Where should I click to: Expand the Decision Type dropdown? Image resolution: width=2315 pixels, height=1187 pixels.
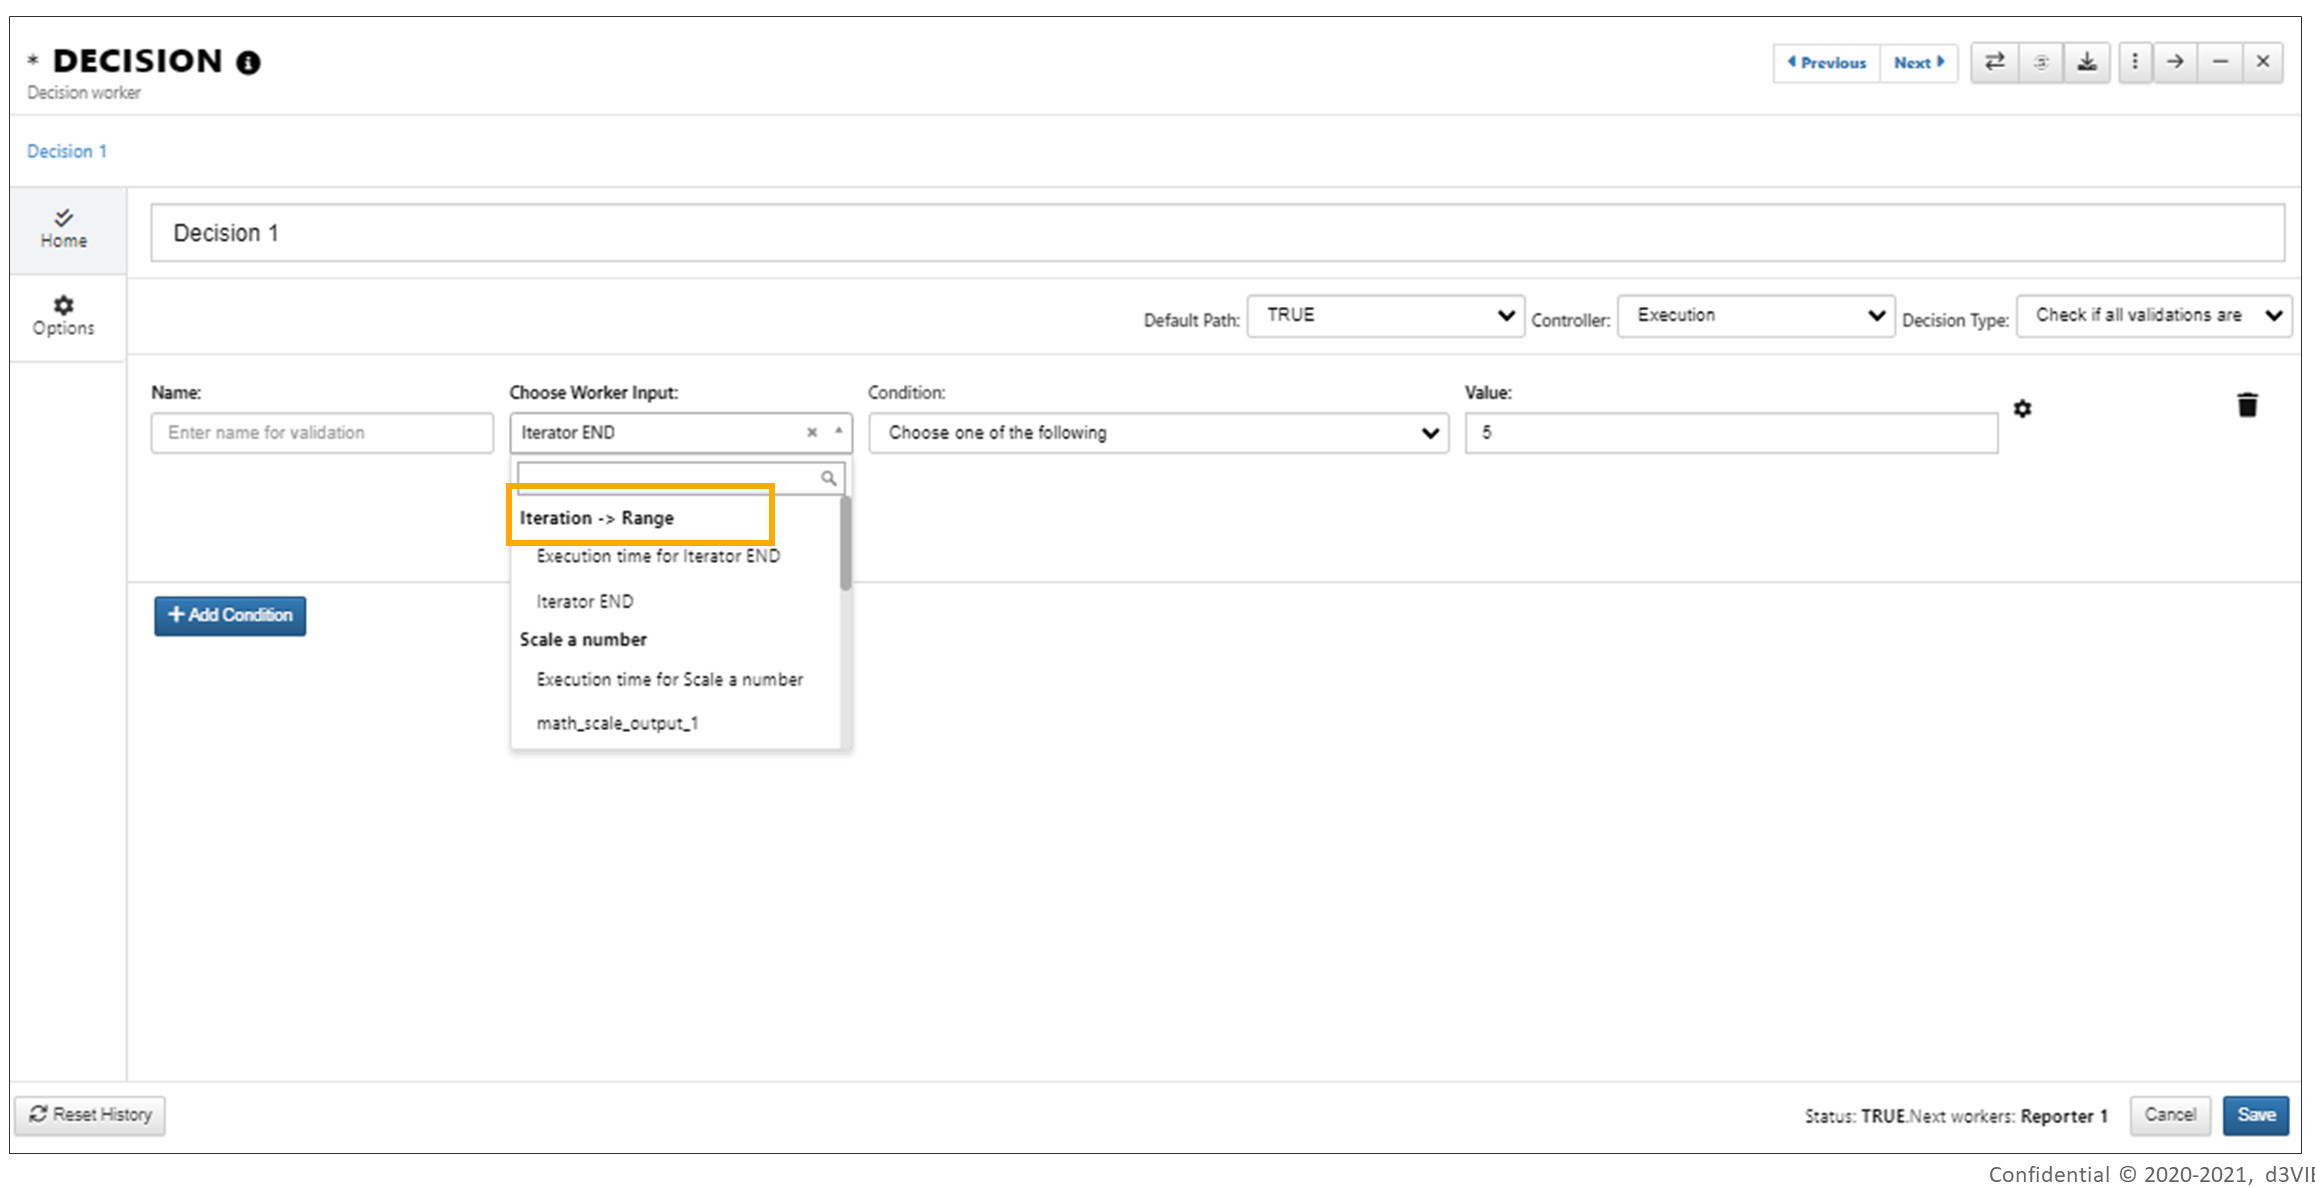click(x=2154, y=316)
